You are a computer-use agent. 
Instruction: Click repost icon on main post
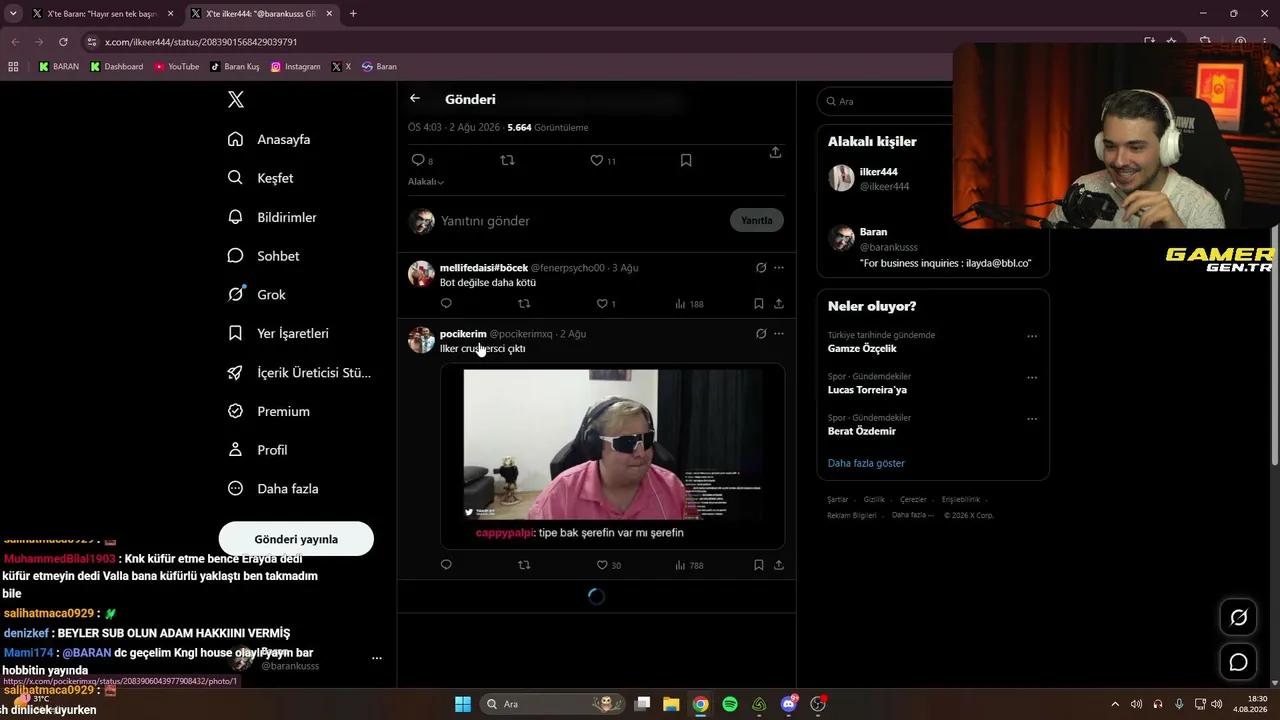[x=507, y=160]
